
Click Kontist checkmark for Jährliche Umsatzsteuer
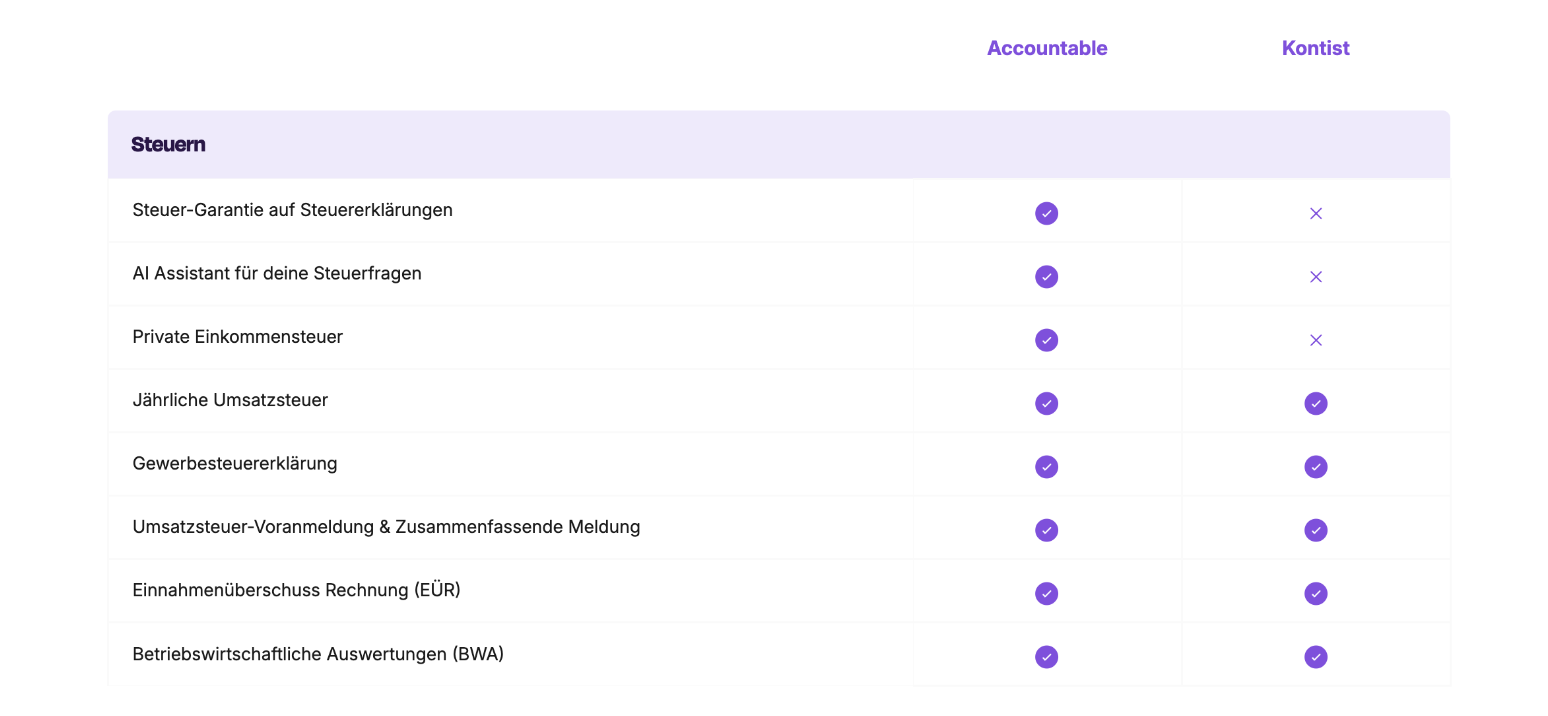tap(1315, 403)
